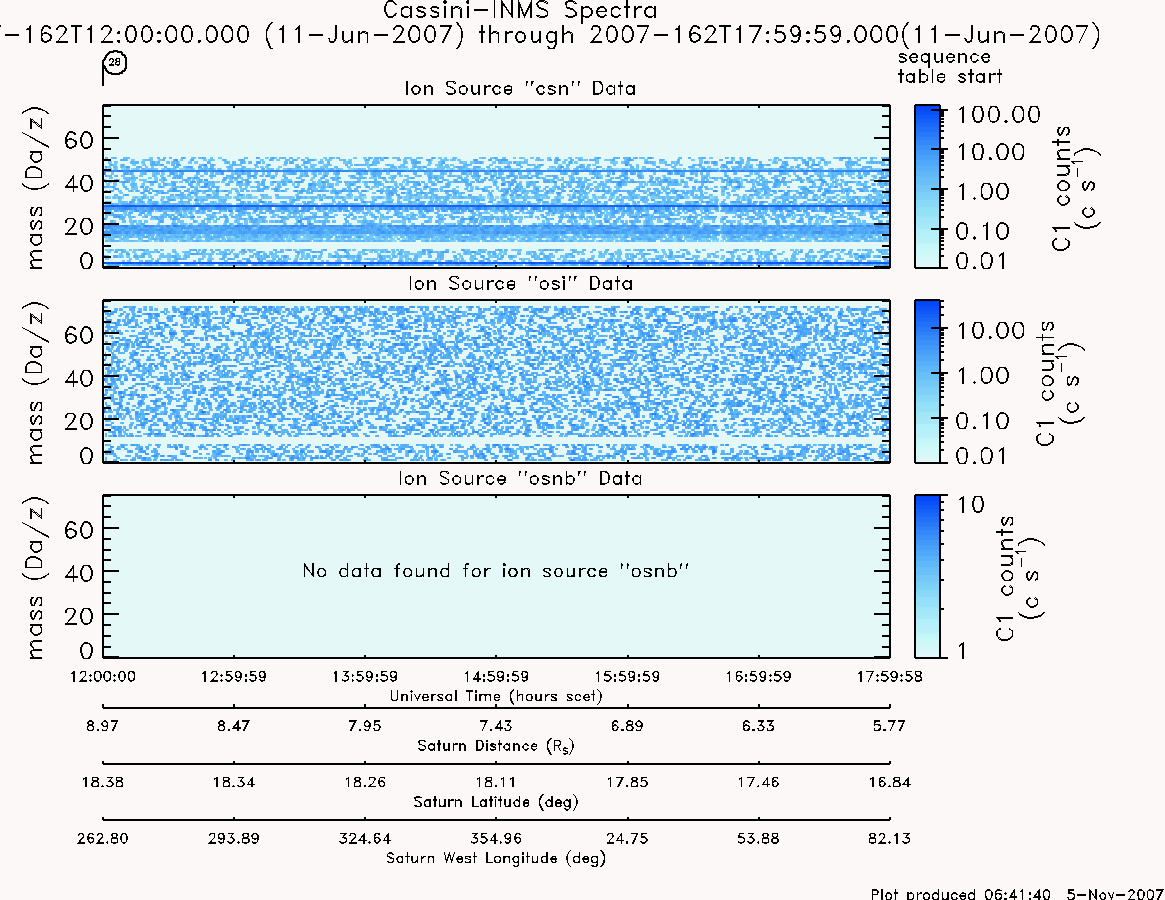Image resolution: width=1165 pixels, height=900 pixels.
Task: Click the 14:59:59 time tick label
Action: tap(496, 676)
